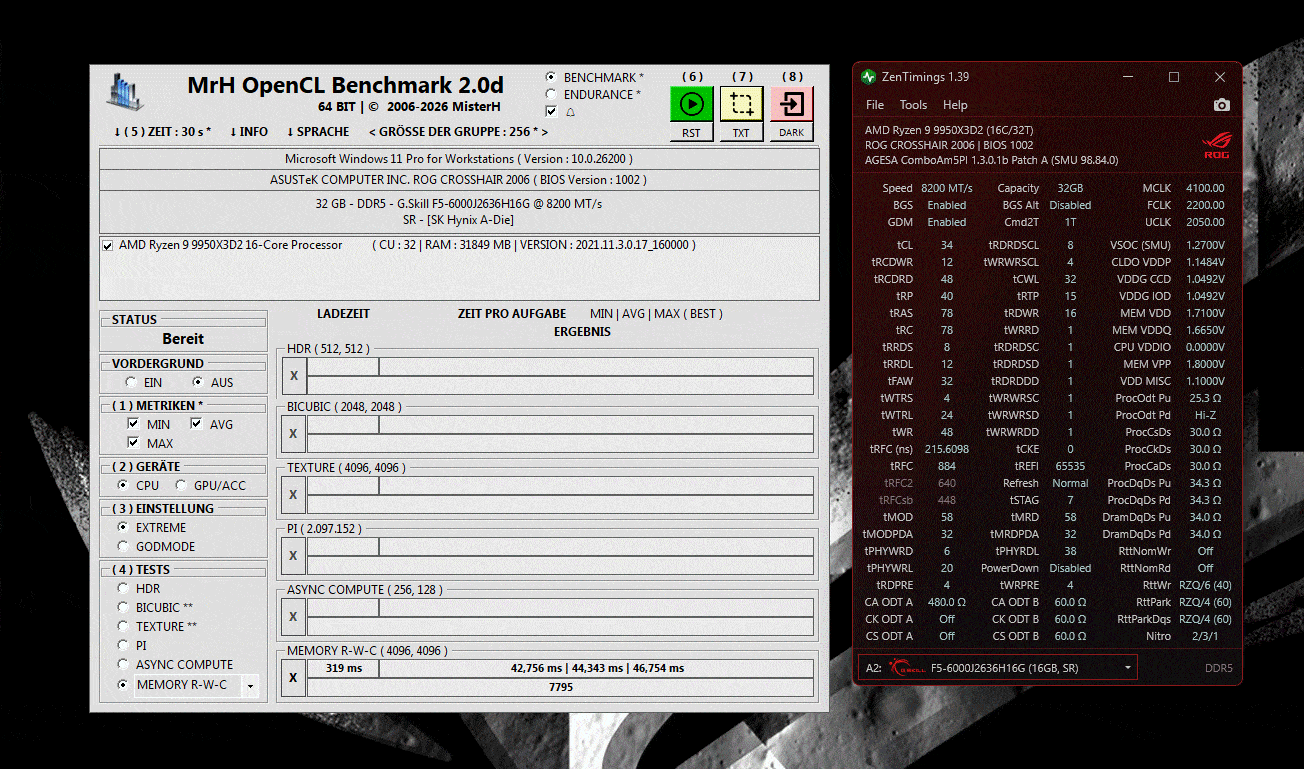Toggle AMD Ryzen 9 9950X3D2 device checkbox
1304x769 pixels.
point(108,245)
